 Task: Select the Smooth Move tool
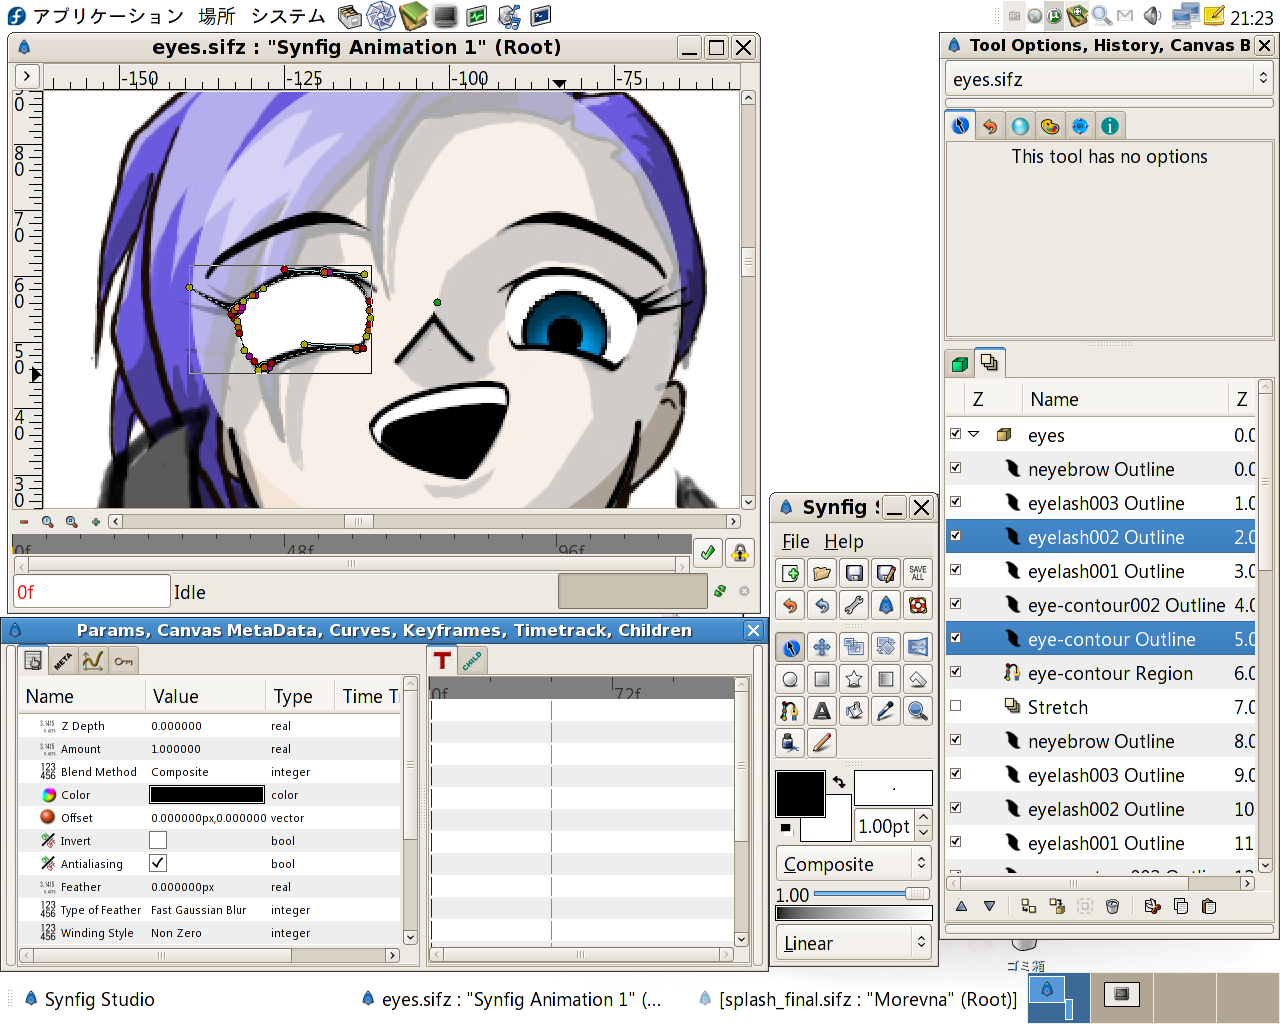(822, 647)
